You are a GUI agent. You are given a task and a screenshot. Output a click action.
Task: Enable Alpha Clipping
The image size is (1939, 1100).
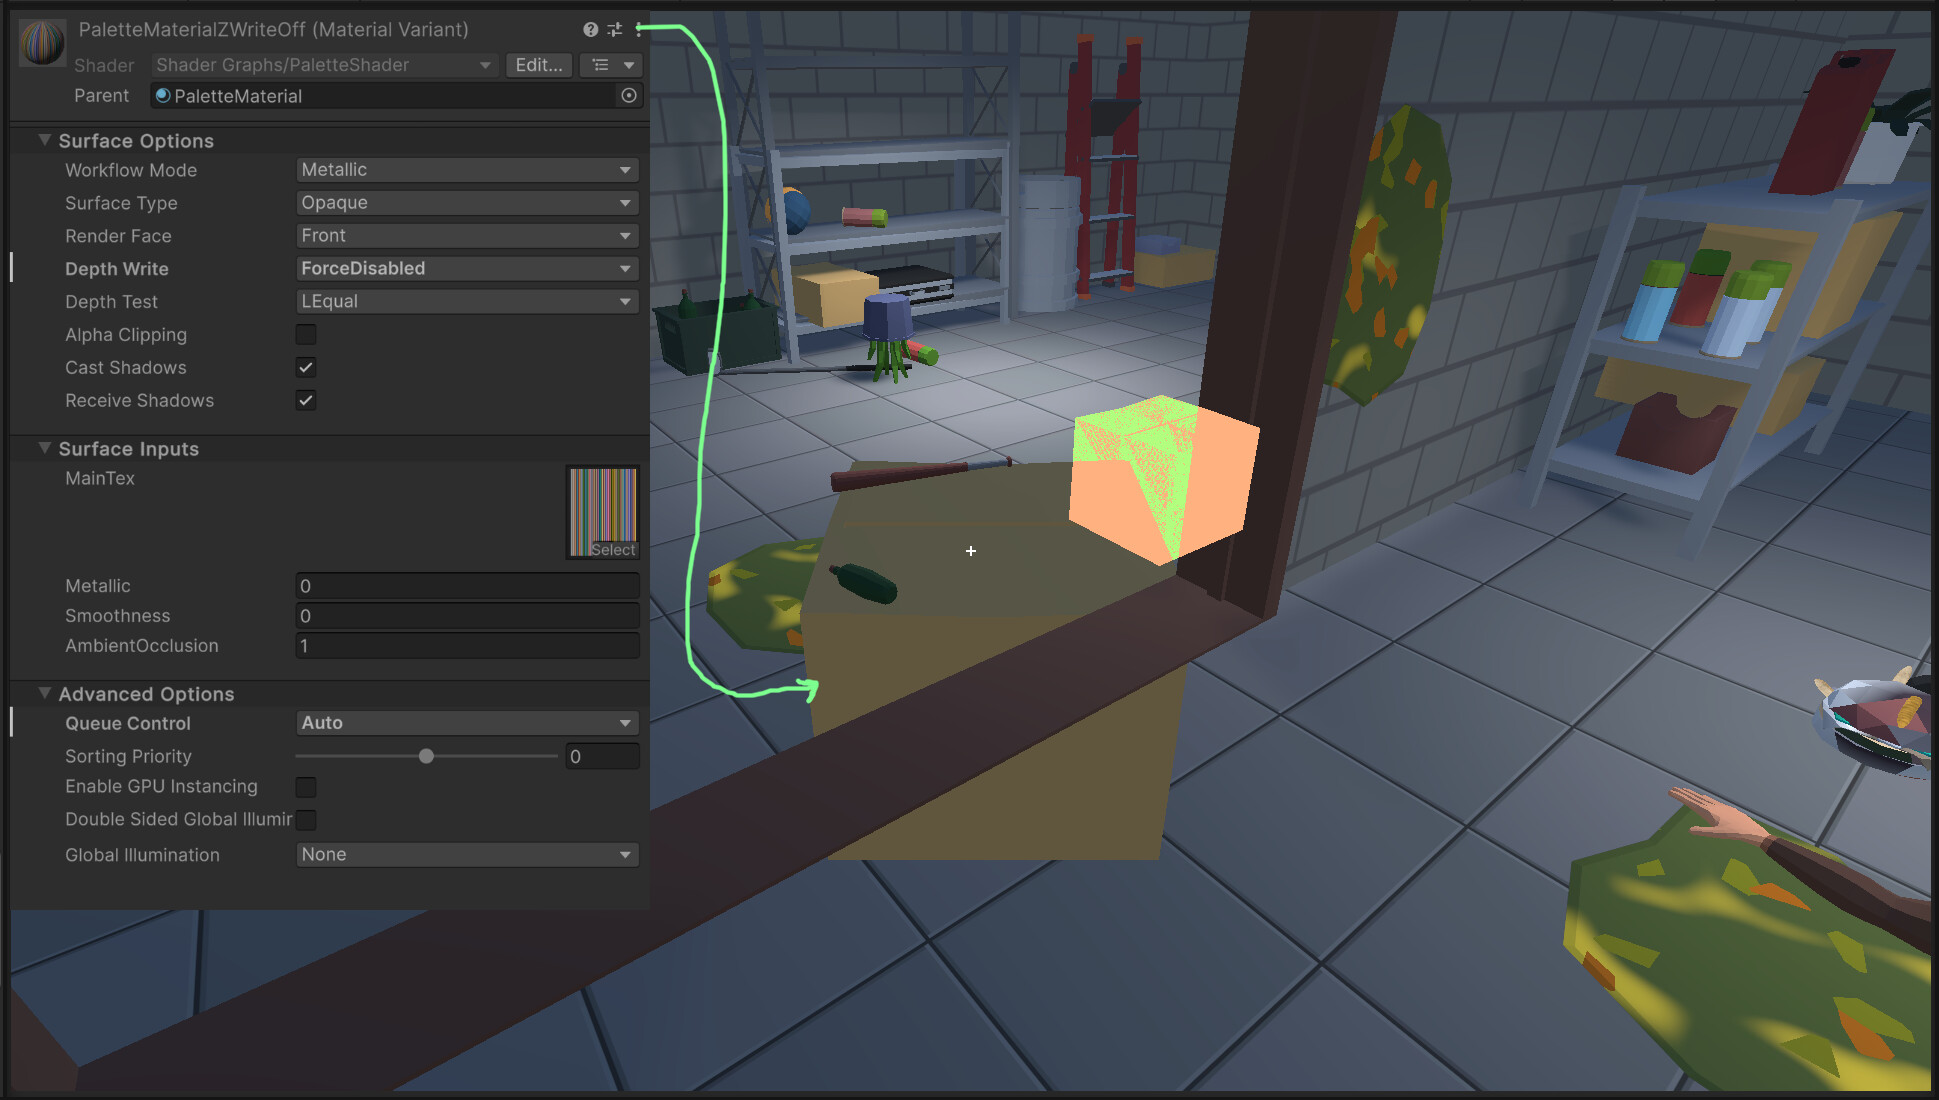click(306, 334)
